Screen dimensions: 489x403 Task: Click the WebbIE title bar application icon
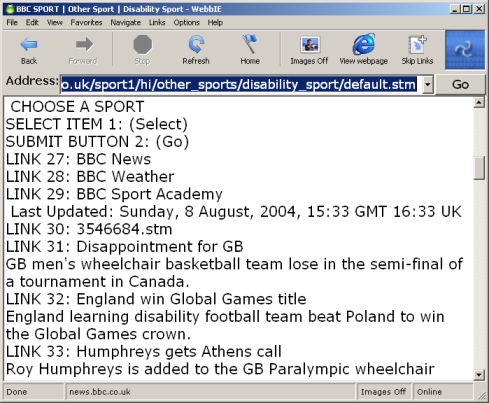(x=10, y=9)
